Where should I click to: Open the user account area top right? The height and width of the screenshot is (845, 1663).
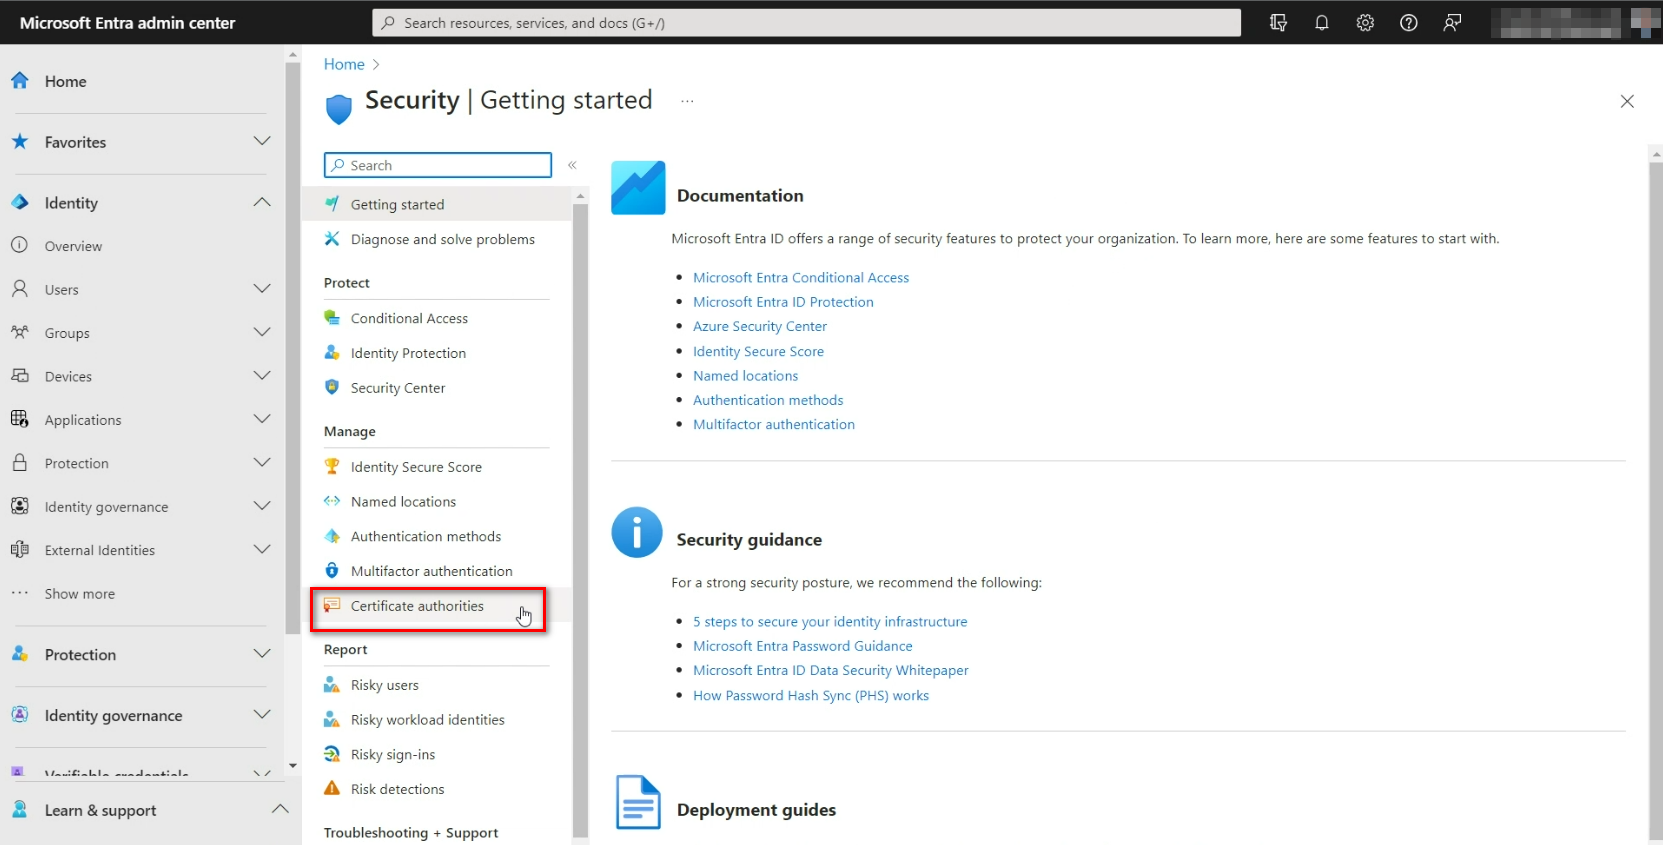pyautogui.click(x=1575, y=22)
